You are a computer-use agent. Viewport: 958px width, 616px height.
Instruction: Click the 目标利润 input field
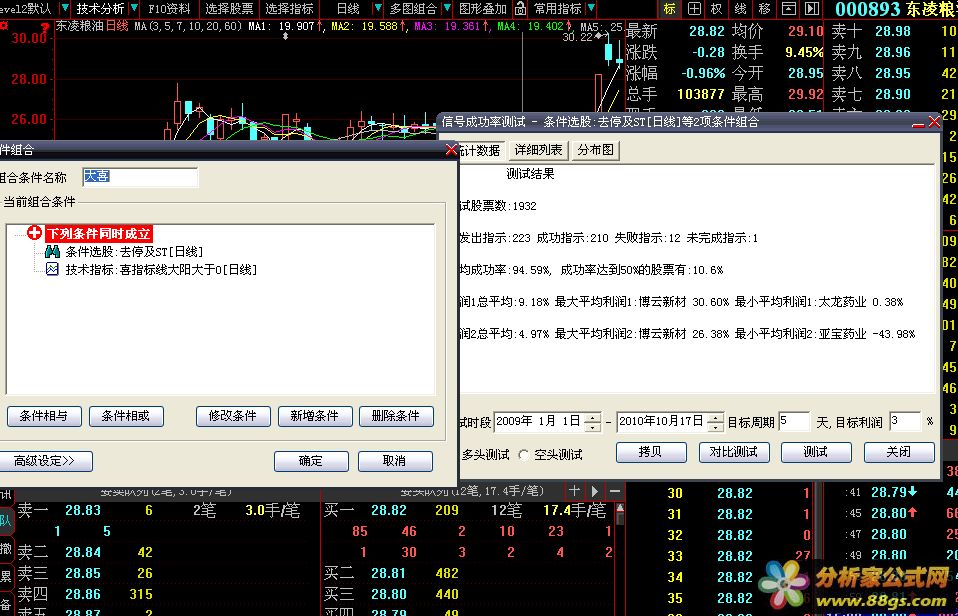905,422
